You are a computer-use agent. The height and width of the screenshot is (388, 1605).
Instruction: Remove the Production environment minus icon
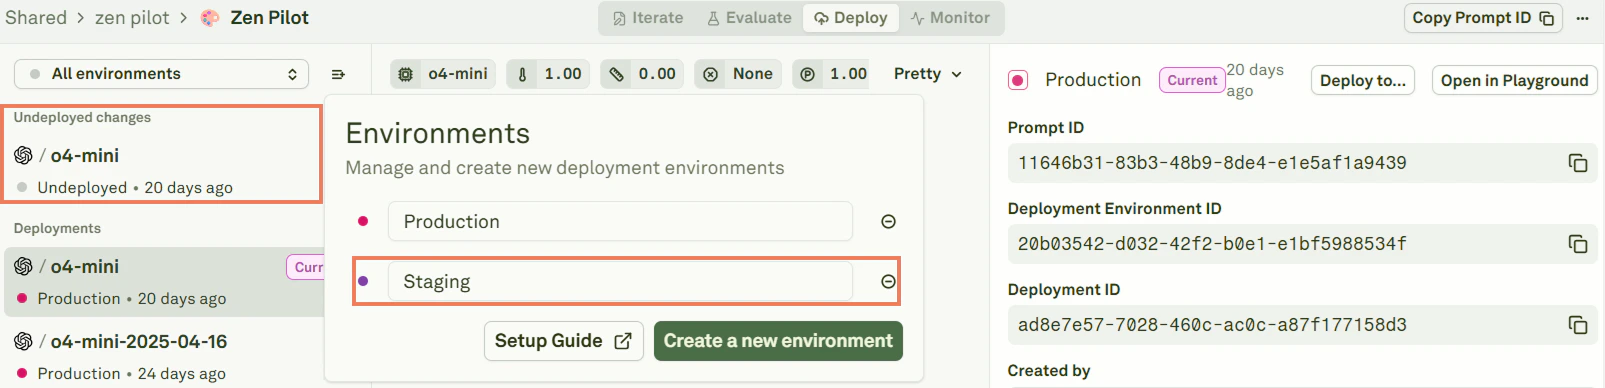(888, 222)
